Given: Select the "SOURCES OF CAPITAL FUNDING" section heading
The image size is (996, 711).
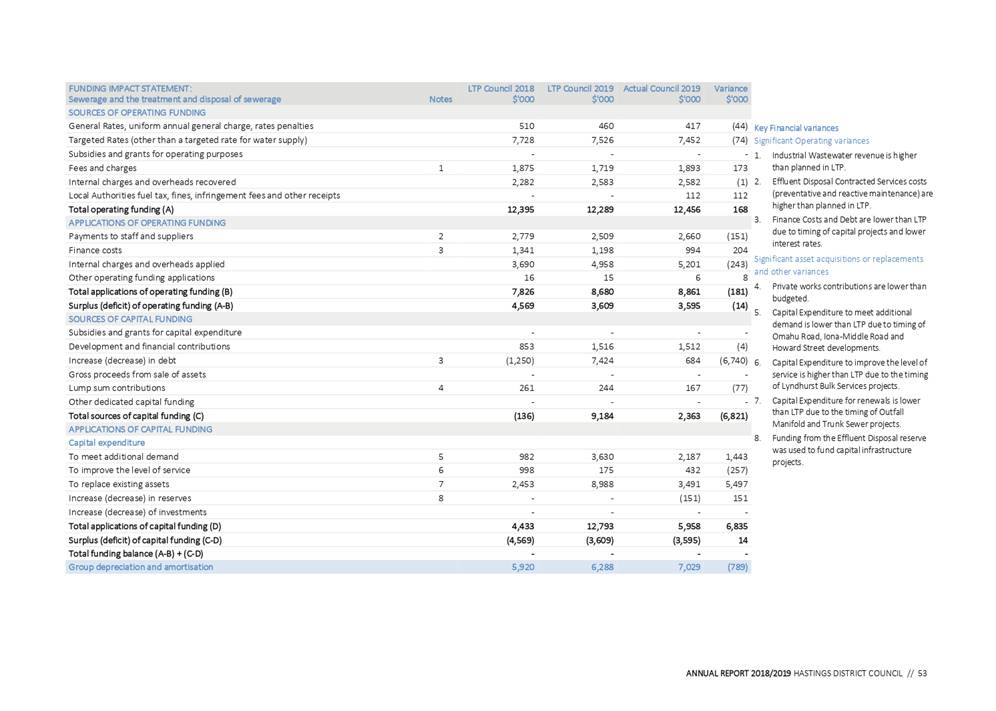Looking at the screenshot, I should click(130, 319).
